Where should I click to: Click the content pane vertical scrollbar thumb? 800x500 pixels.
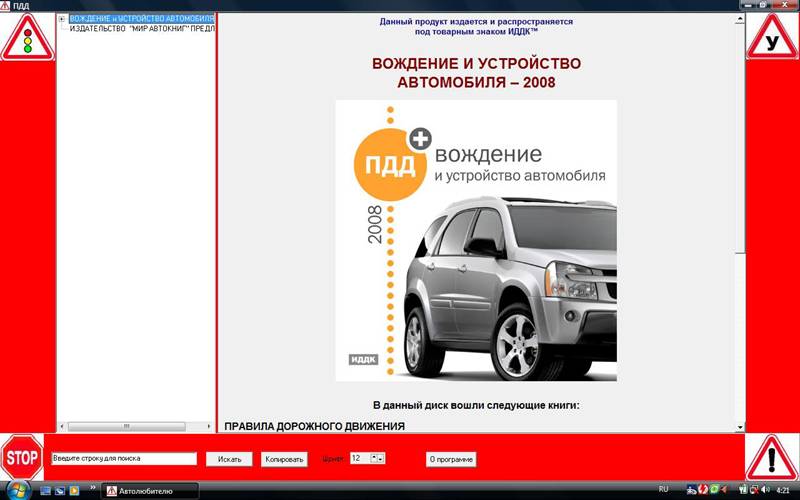(740, 139)
